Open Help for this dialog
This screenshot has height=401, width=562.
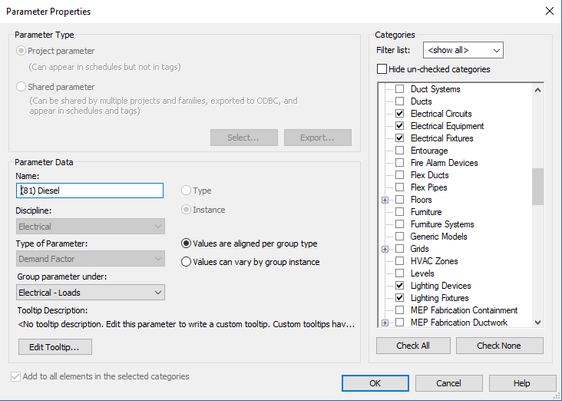[522, 383]
